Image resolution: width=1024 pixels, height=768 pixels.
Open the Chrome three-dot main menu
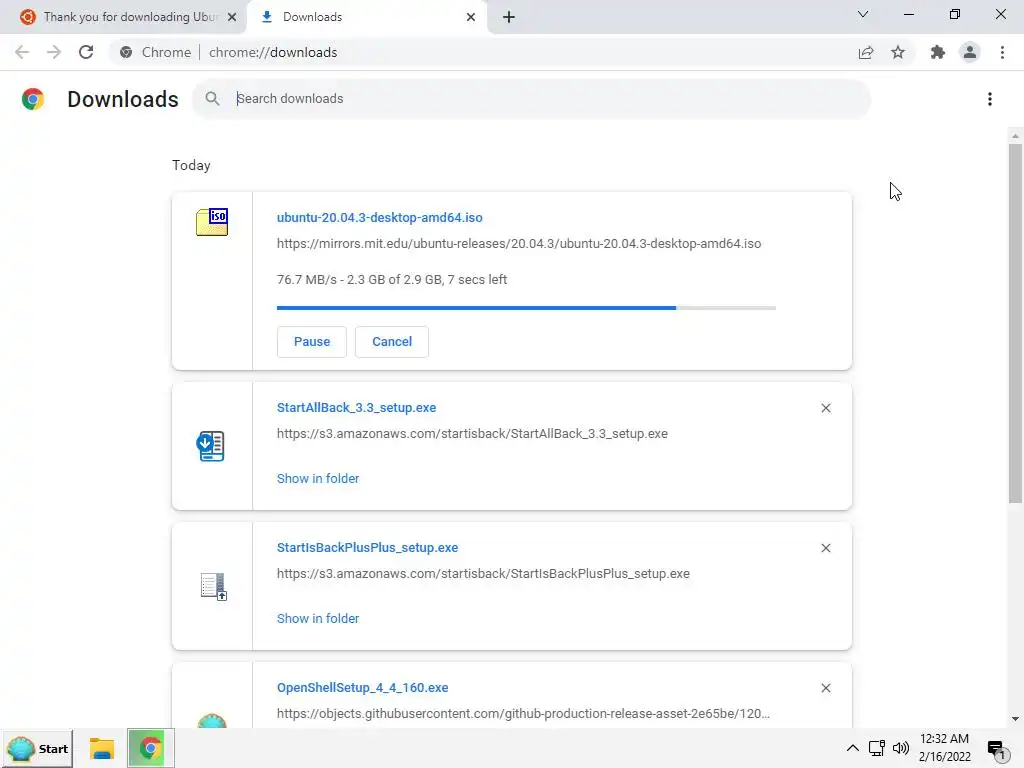point(1002,52)
